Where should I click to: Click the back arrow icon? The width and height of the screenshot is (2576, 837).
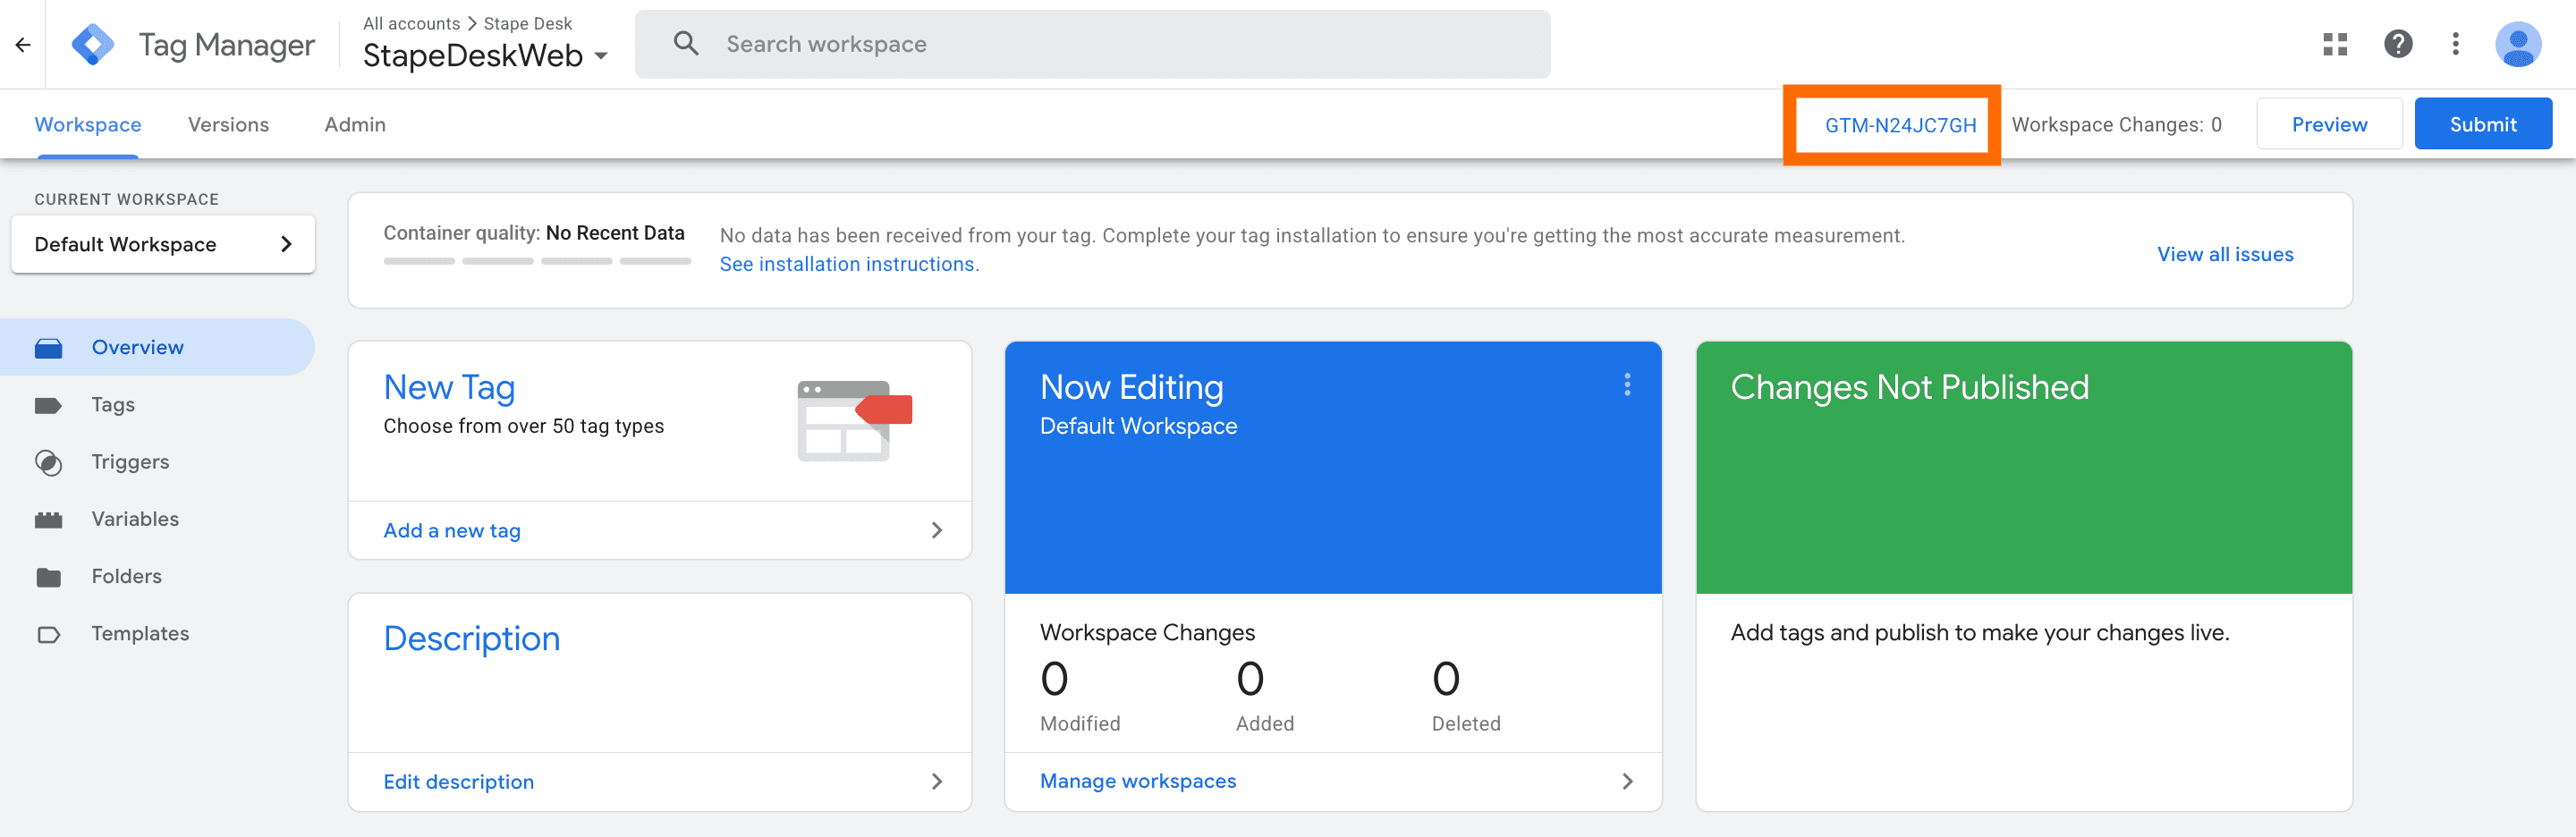tap(22, 44)
